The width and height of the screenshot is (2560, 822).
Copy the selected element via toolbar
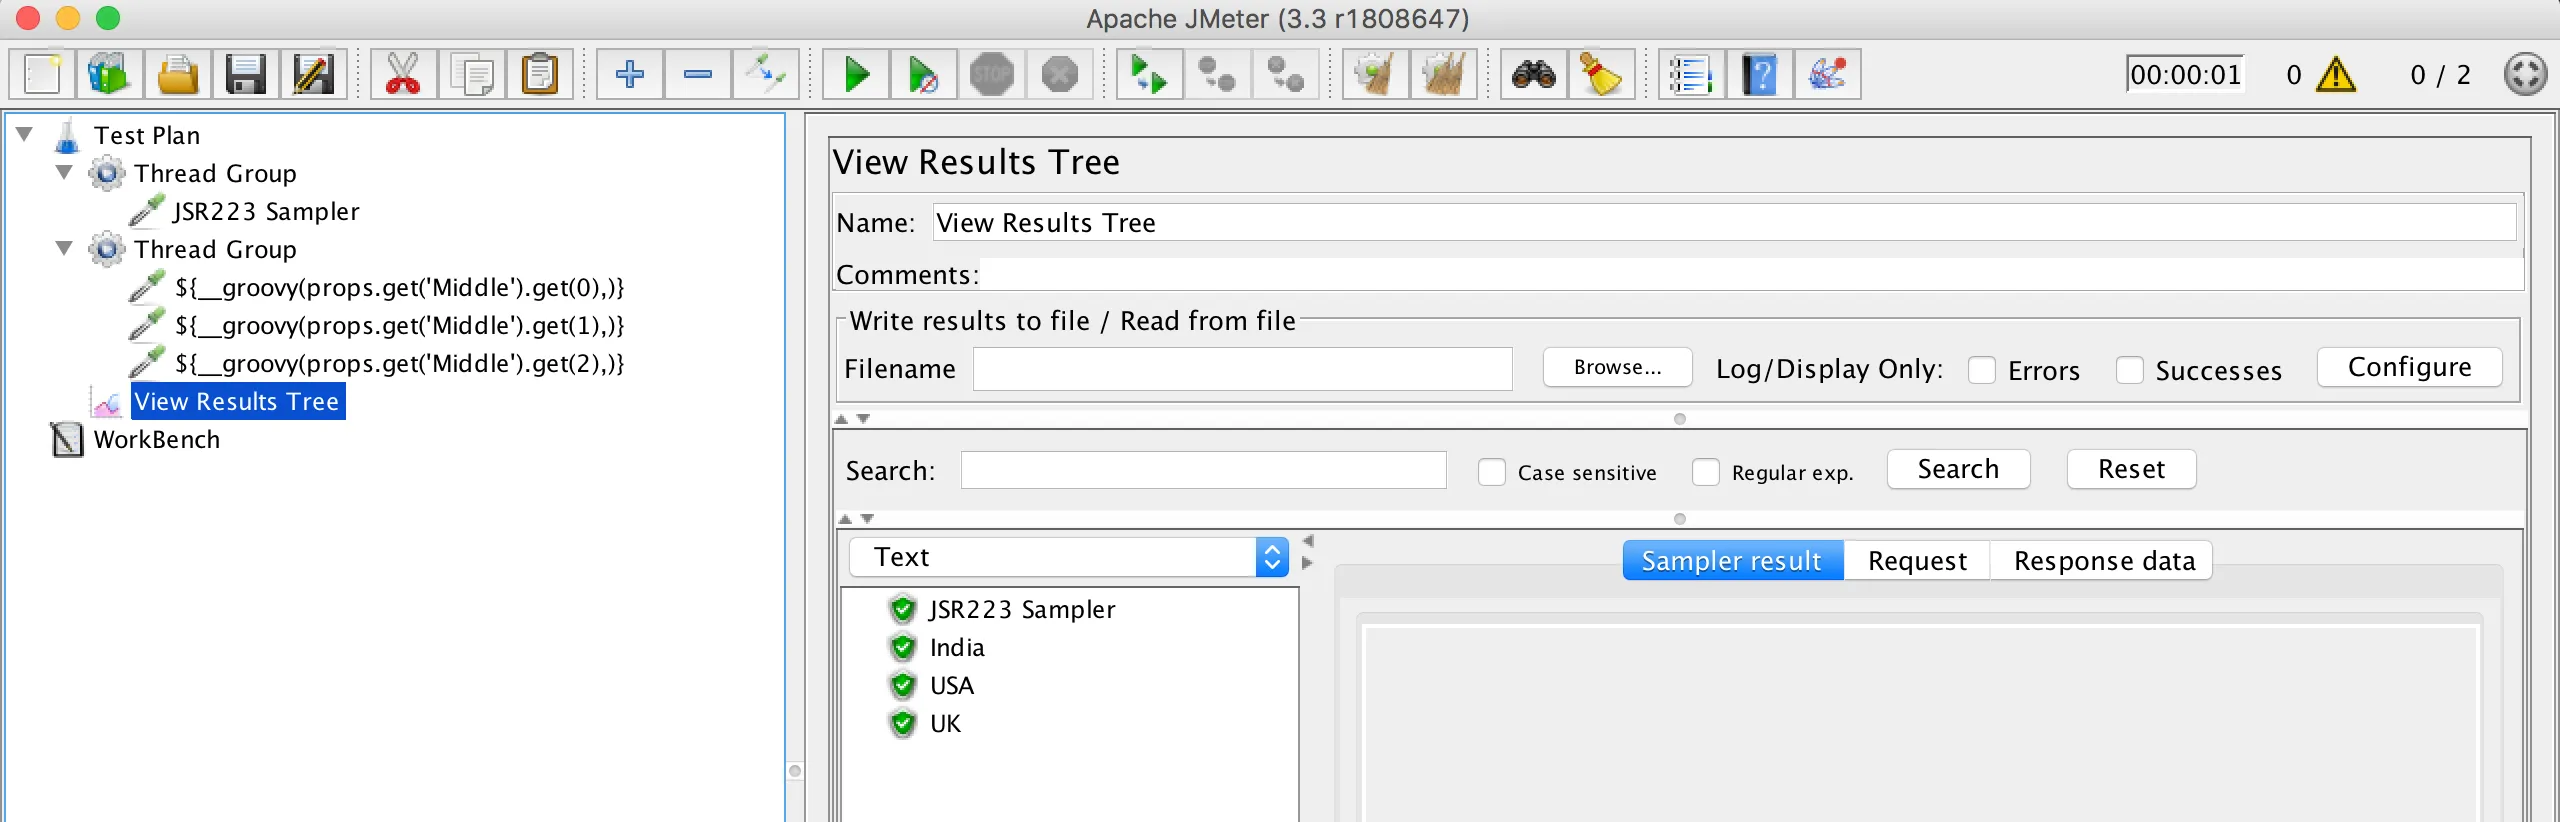click(x=471, y=74)
